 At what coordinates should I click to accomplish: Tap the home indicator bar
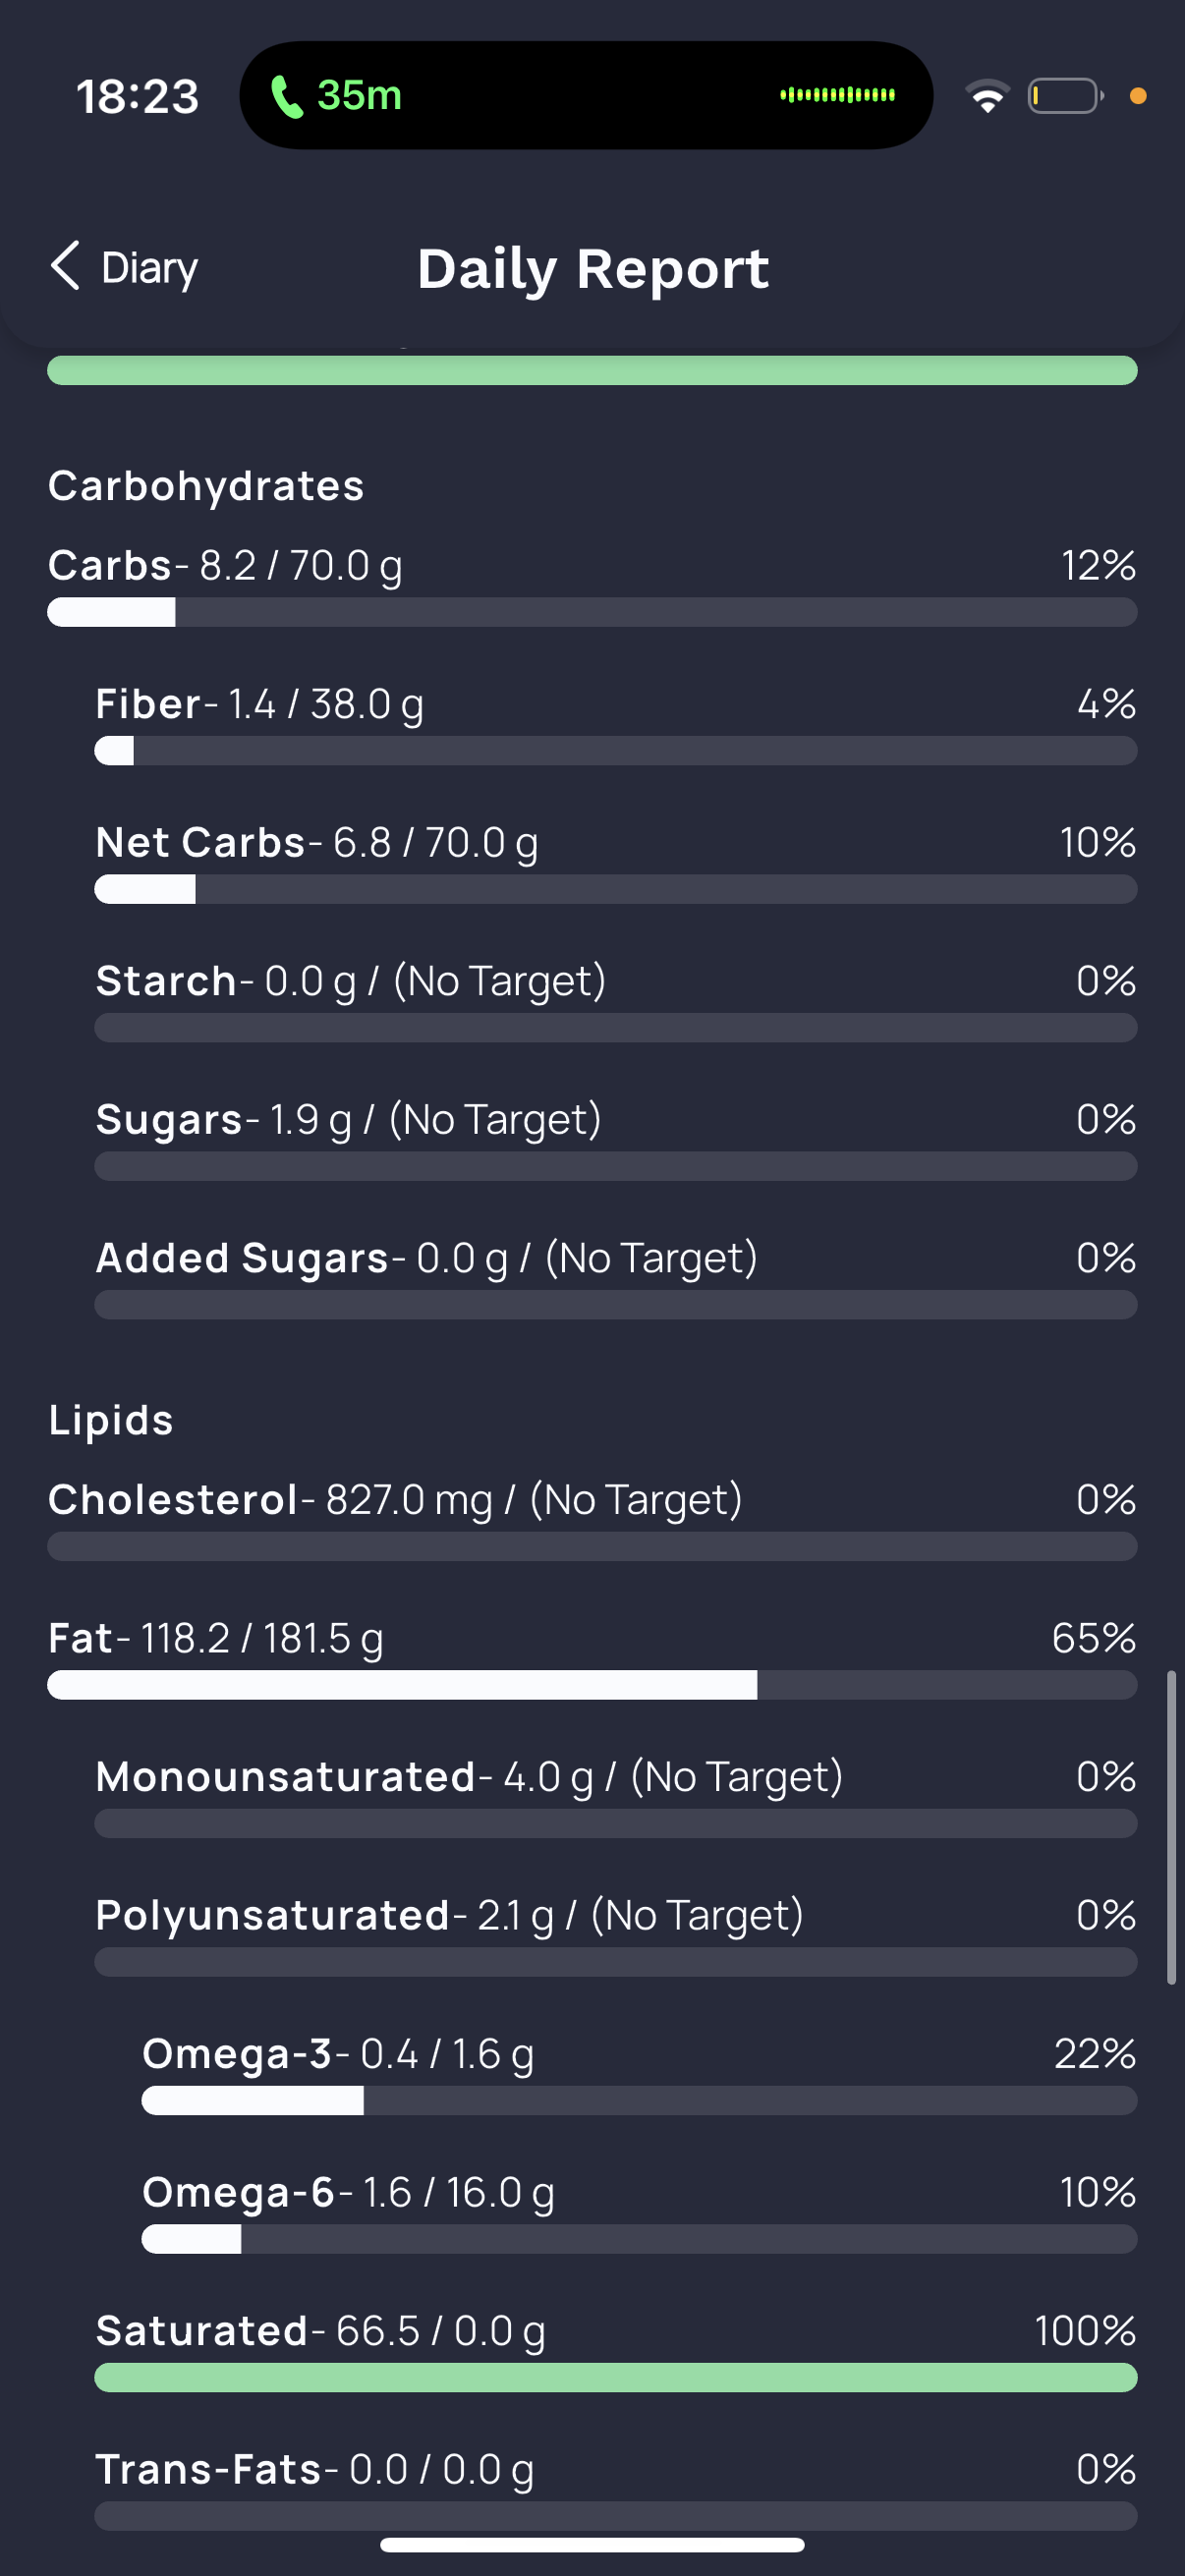[x=592, y=2545]
